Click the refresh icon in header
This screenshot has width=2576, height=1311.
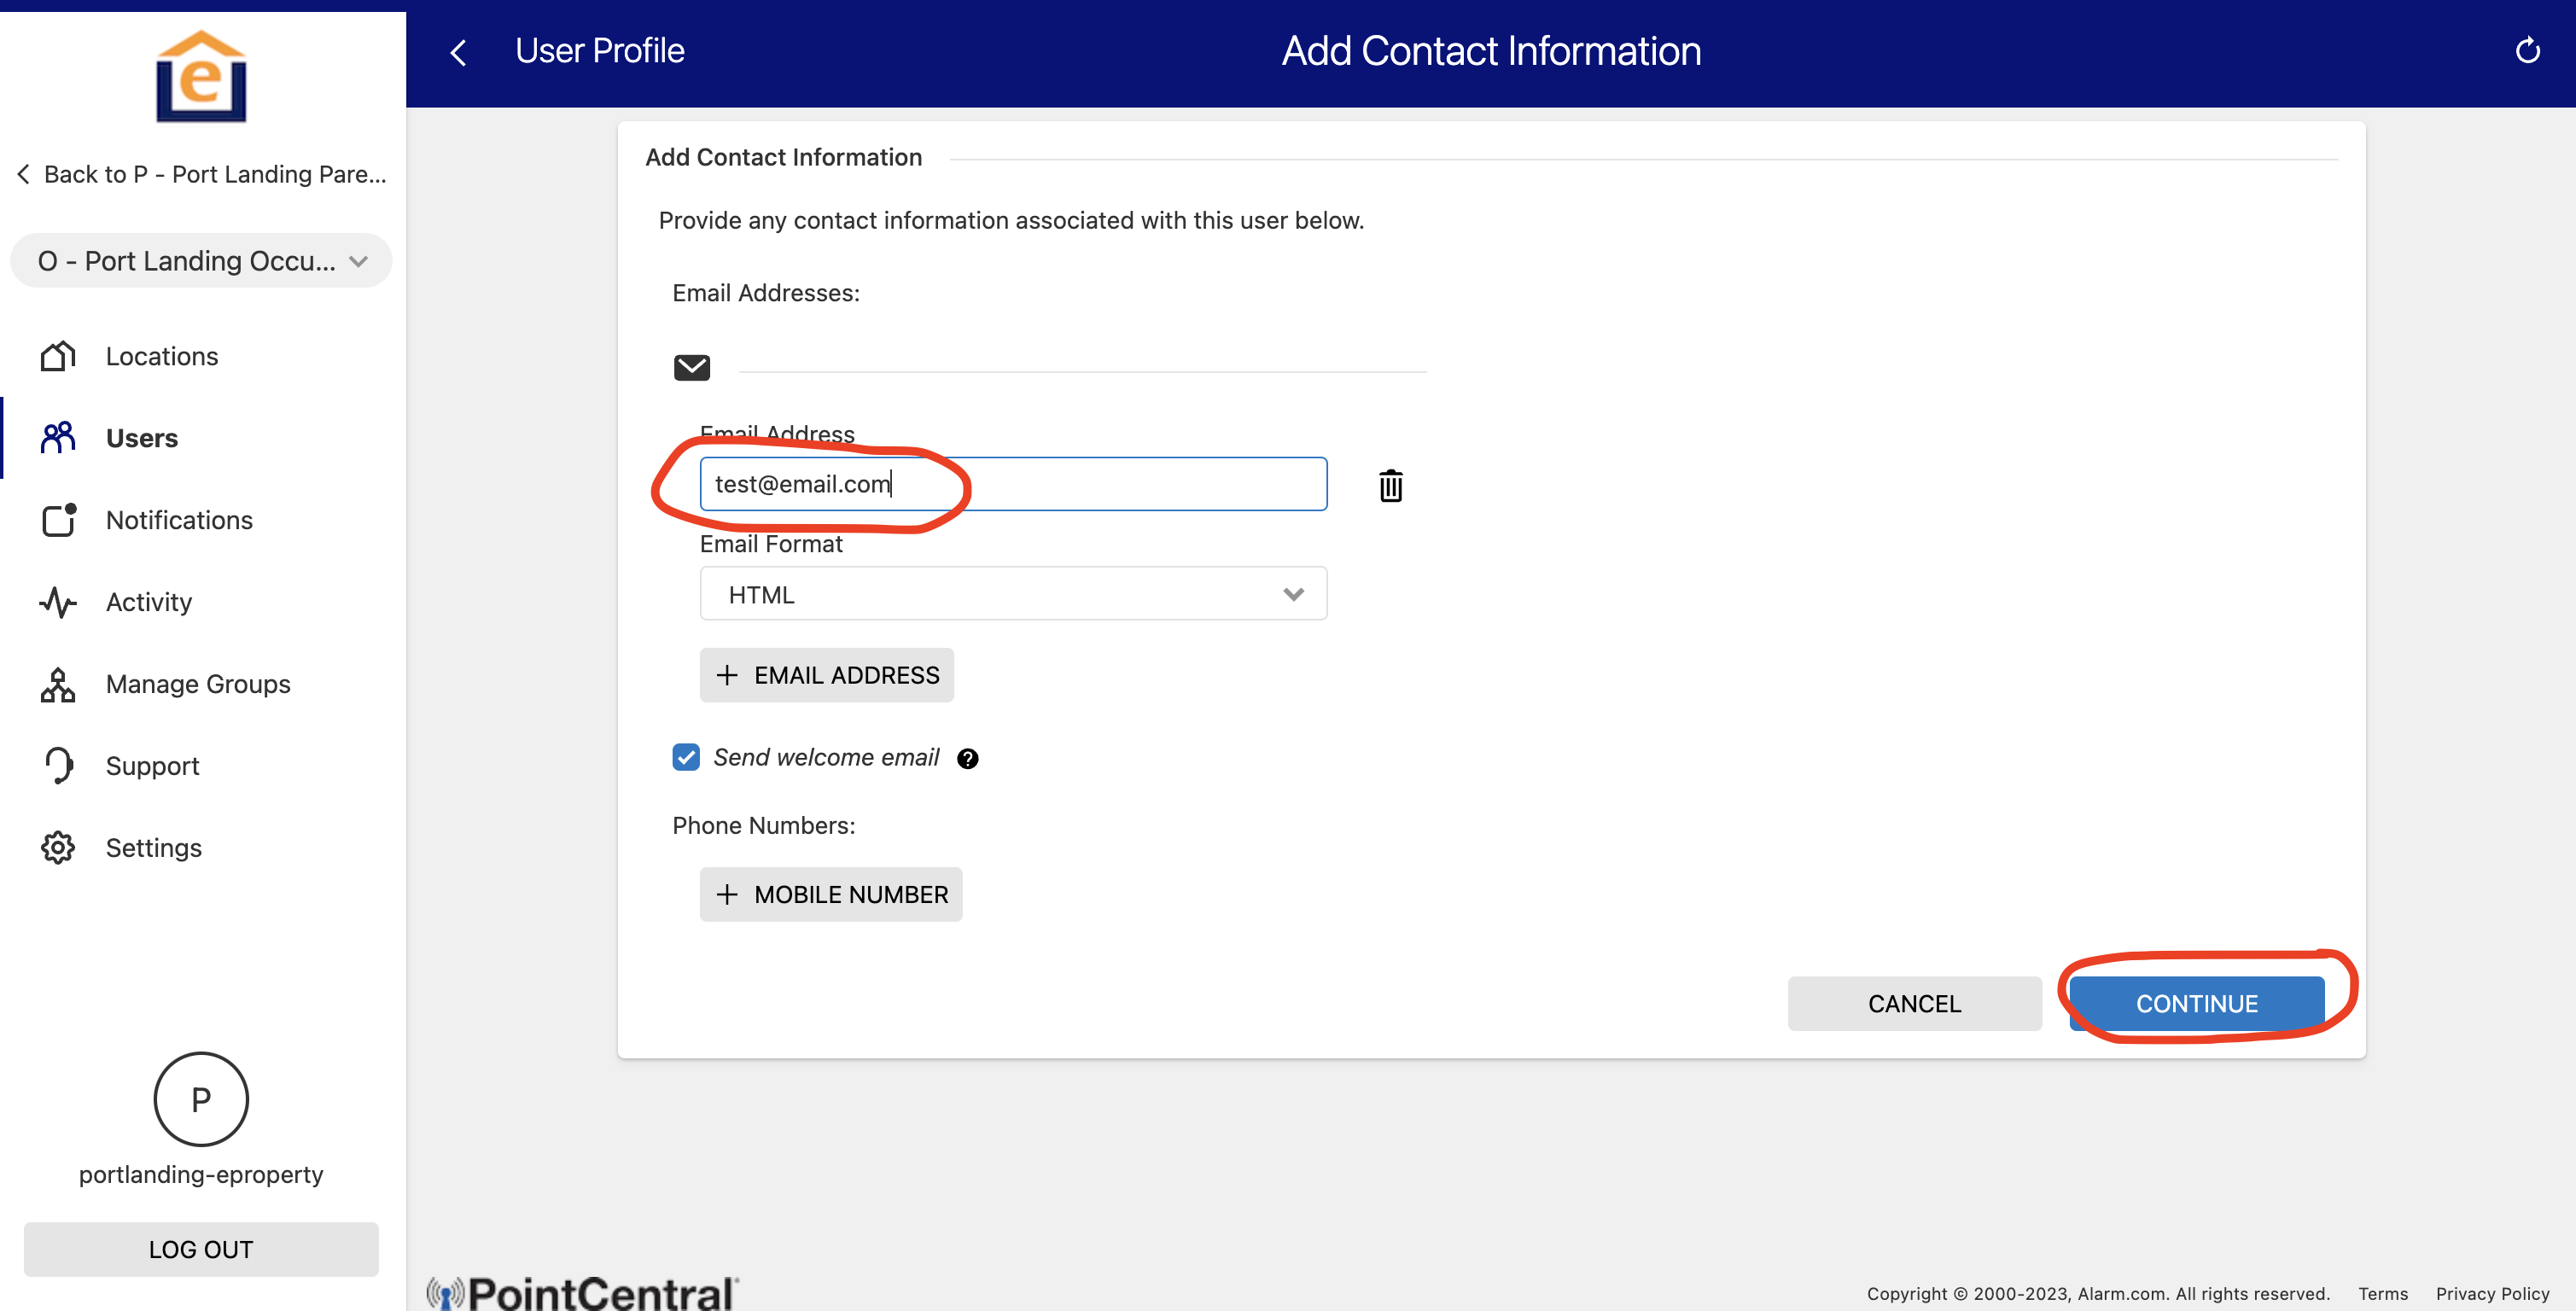(2526, 51)
